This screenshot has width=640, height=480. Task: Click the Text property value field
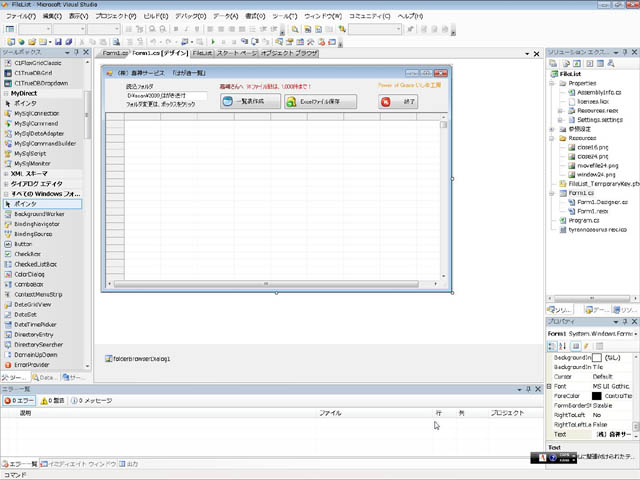point(611,435)
